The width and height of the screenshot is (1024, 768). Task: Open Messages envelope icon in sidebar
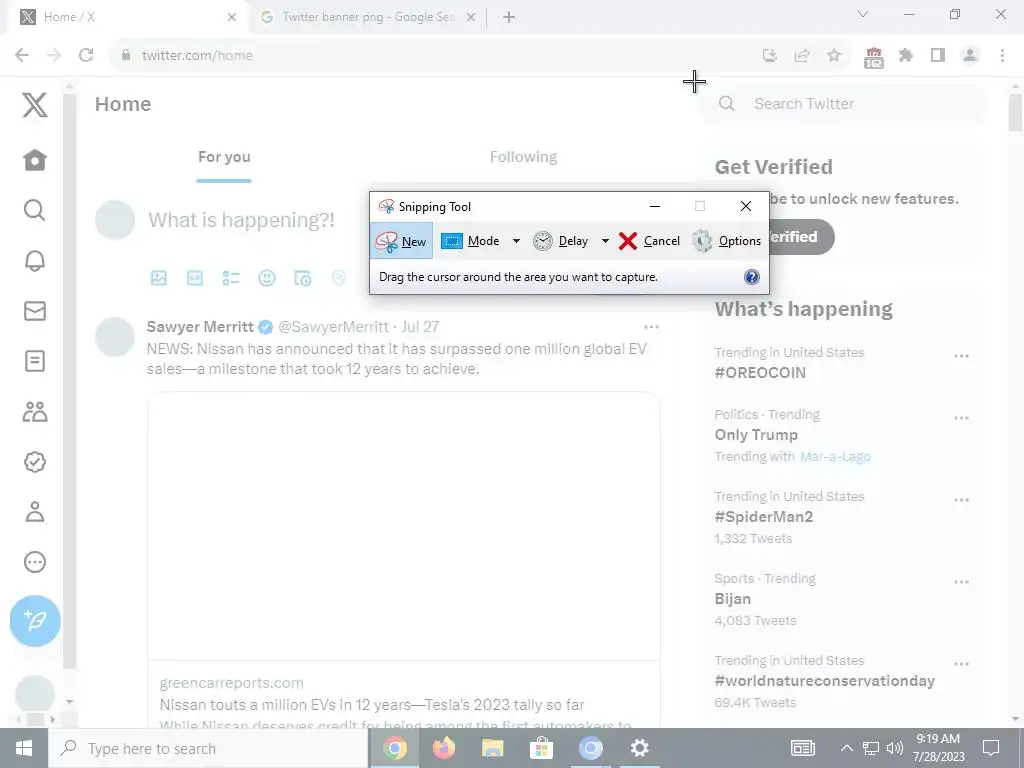click(35, 311)
